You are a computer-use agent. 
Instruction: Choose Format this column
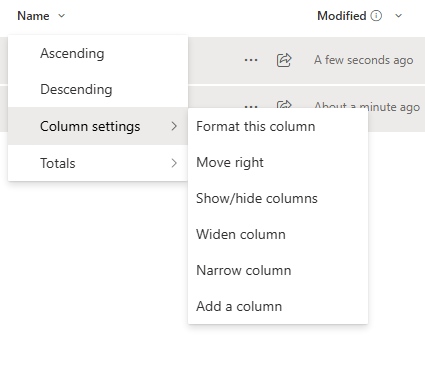point(278,126)
